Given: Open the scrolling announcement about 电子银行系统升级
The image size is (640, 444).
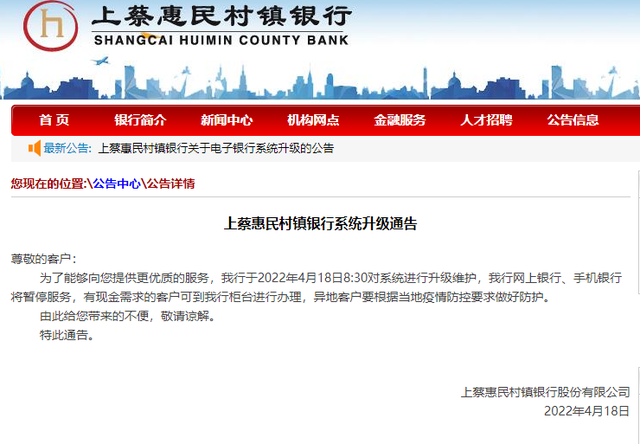Looking at the screenshot, I should pyautogui.click(x=216, y=148).
